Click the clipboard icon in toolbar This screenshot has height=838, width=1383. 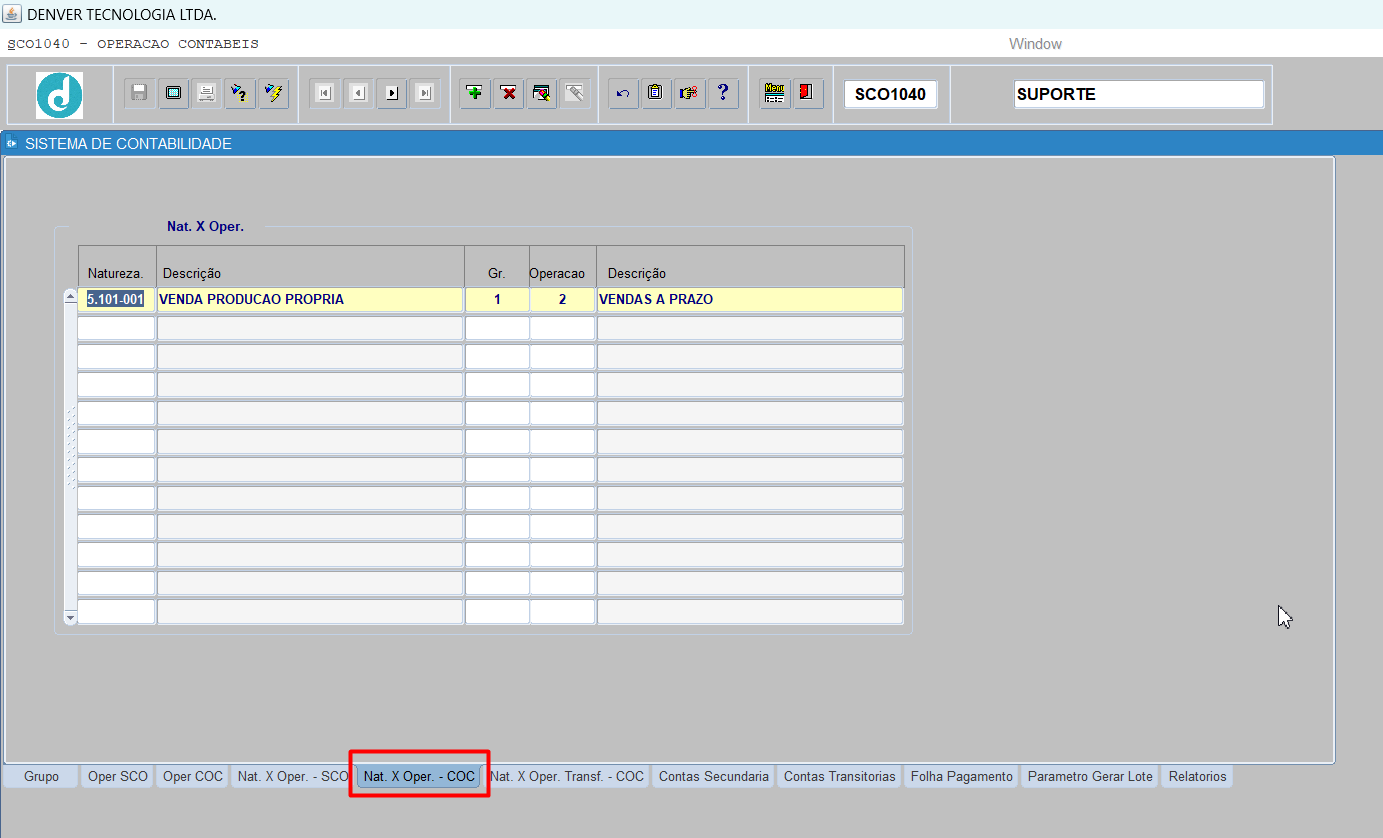pyautogui.click(x=656, y=93)
